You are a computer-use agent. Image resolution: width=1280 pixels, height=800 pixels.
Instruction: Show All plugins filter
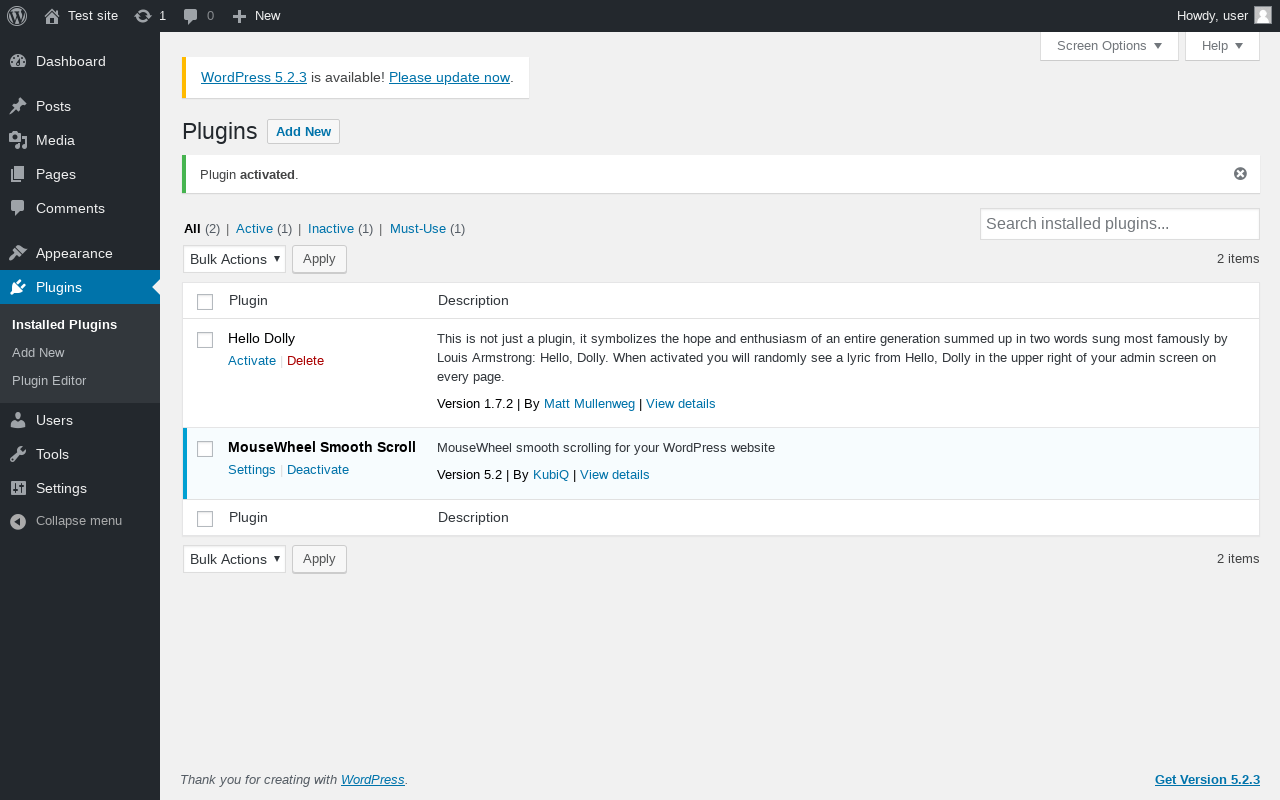(x=192, y=228)
